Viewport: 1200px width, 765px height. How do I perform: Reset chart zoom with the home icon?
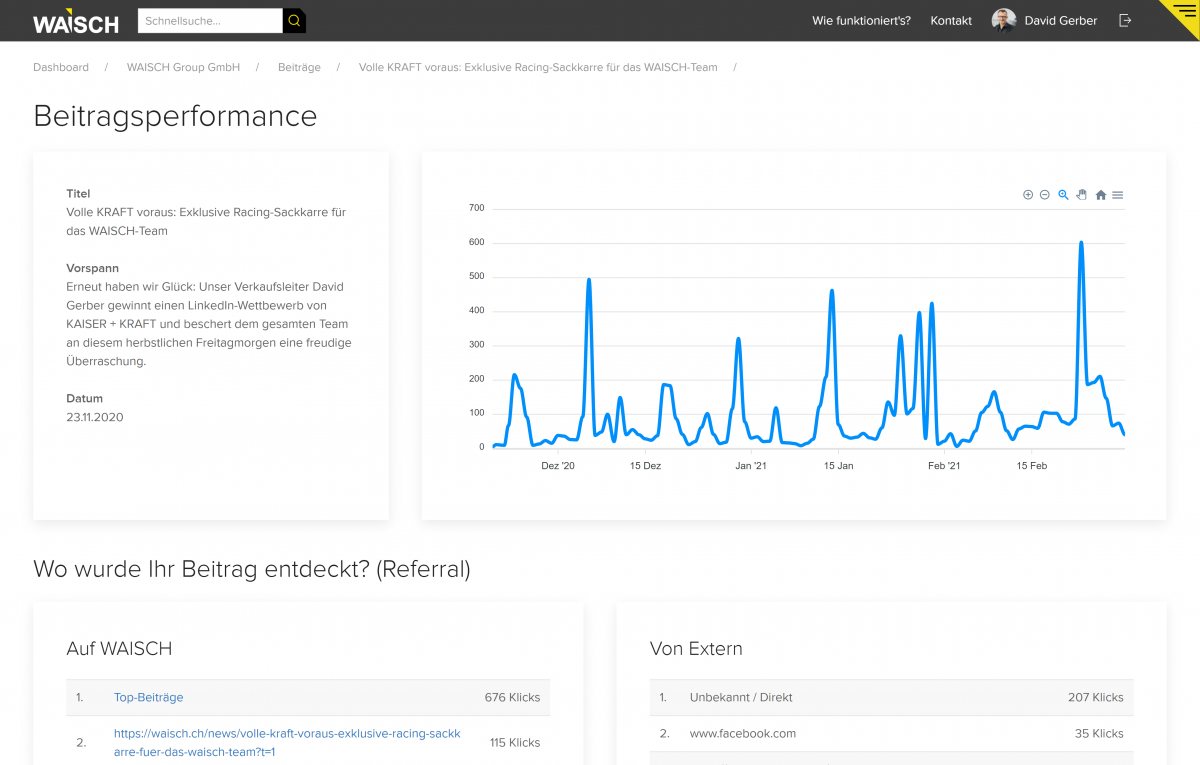1101,195
